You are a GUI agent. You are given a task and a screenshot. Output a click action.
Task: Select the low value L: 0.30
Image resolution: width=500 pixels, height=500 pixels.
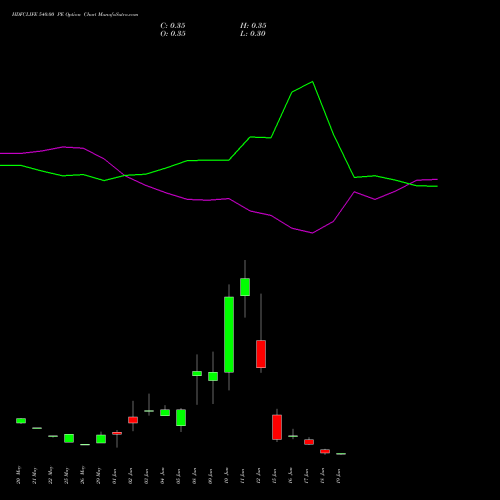point(253,34)
